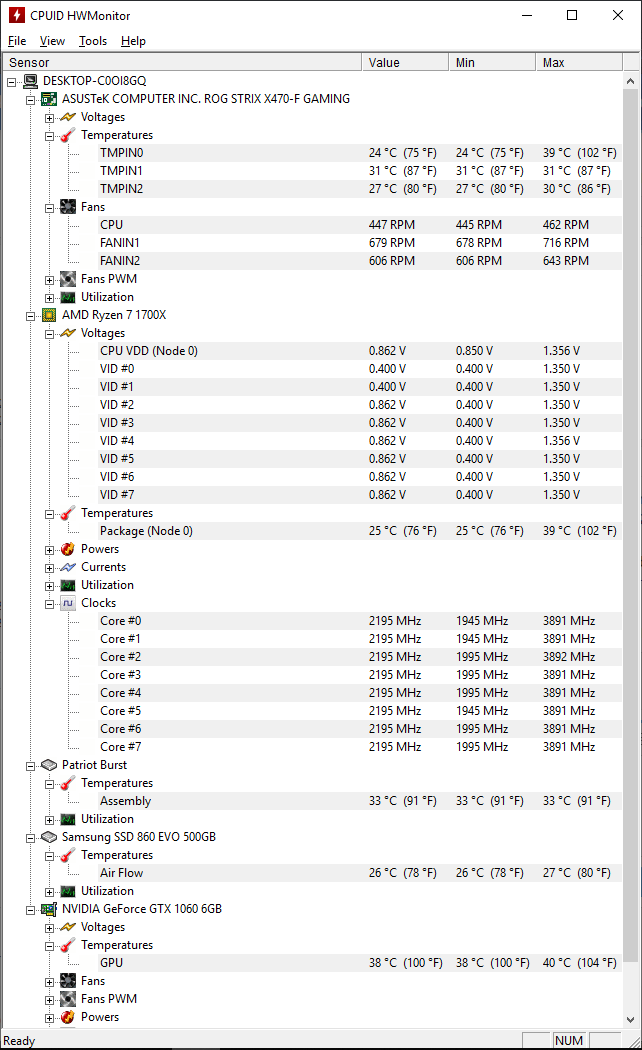This screenshot has height=1050, width=642.
Task: Click the motherboard Fans PWM icon
Action: [68, 279]
